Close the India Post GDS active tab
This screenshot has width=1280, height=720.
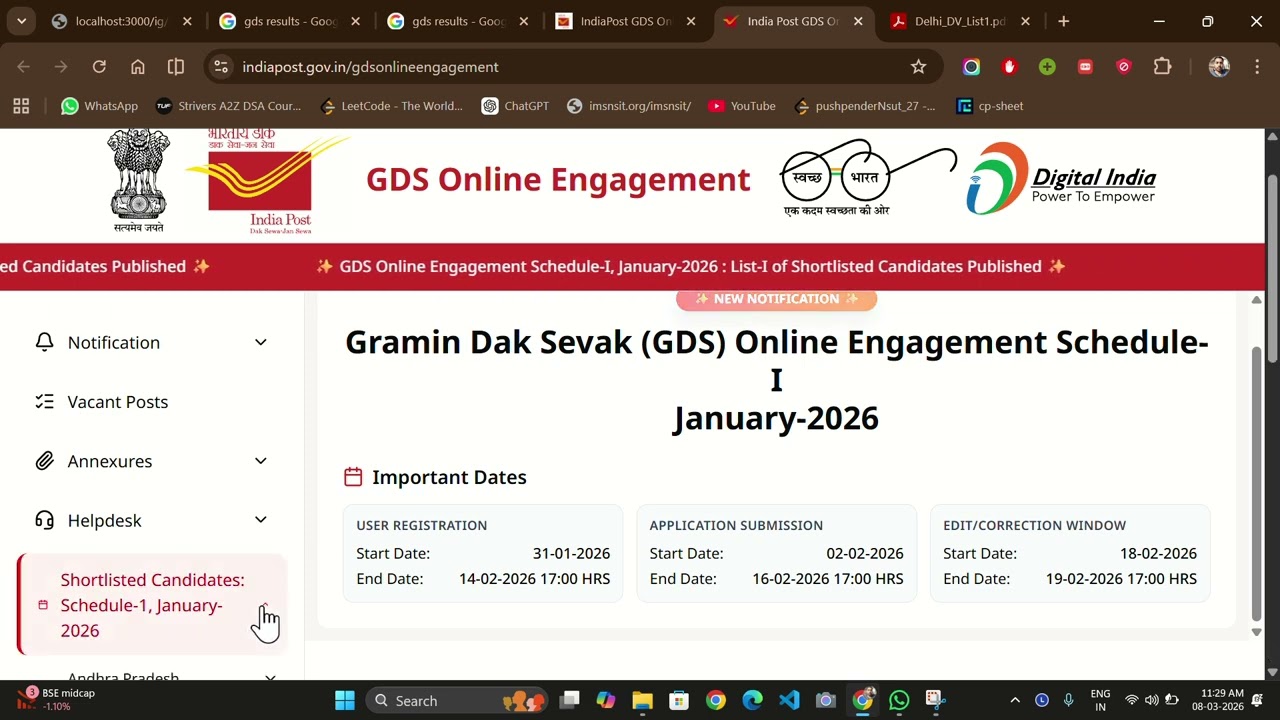pyautogui.click(x=858, y=21)
